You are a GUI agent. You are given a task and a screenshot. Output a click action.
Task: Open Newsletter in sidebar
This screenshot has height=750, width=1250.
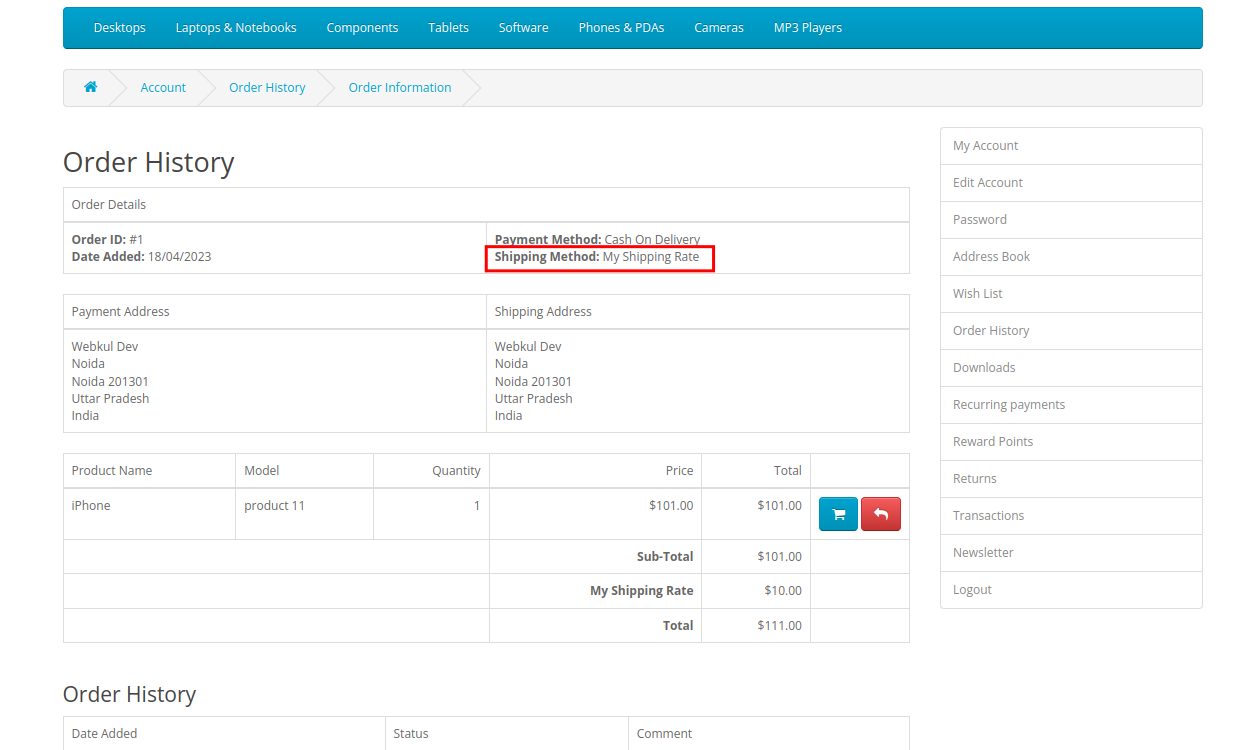coord(1071,553)
